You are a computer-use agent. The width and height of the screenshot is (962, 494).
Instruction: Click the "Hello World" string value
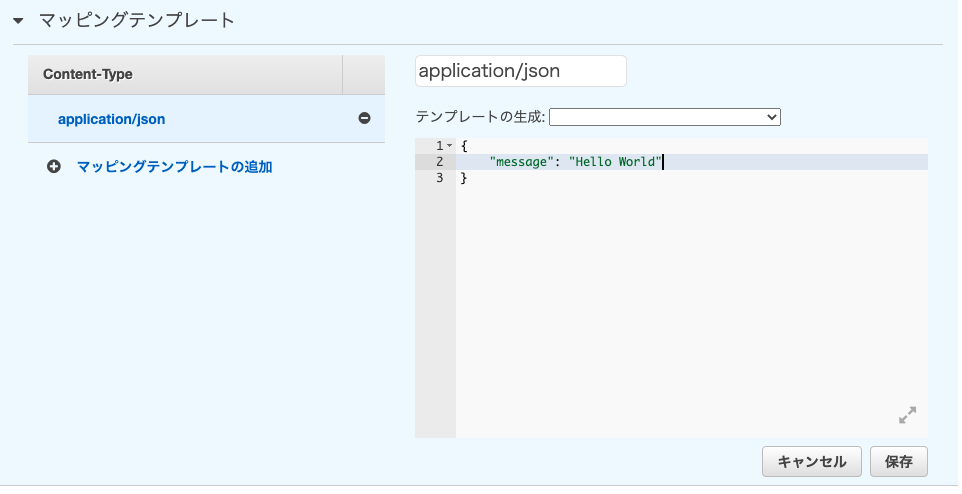615,162
